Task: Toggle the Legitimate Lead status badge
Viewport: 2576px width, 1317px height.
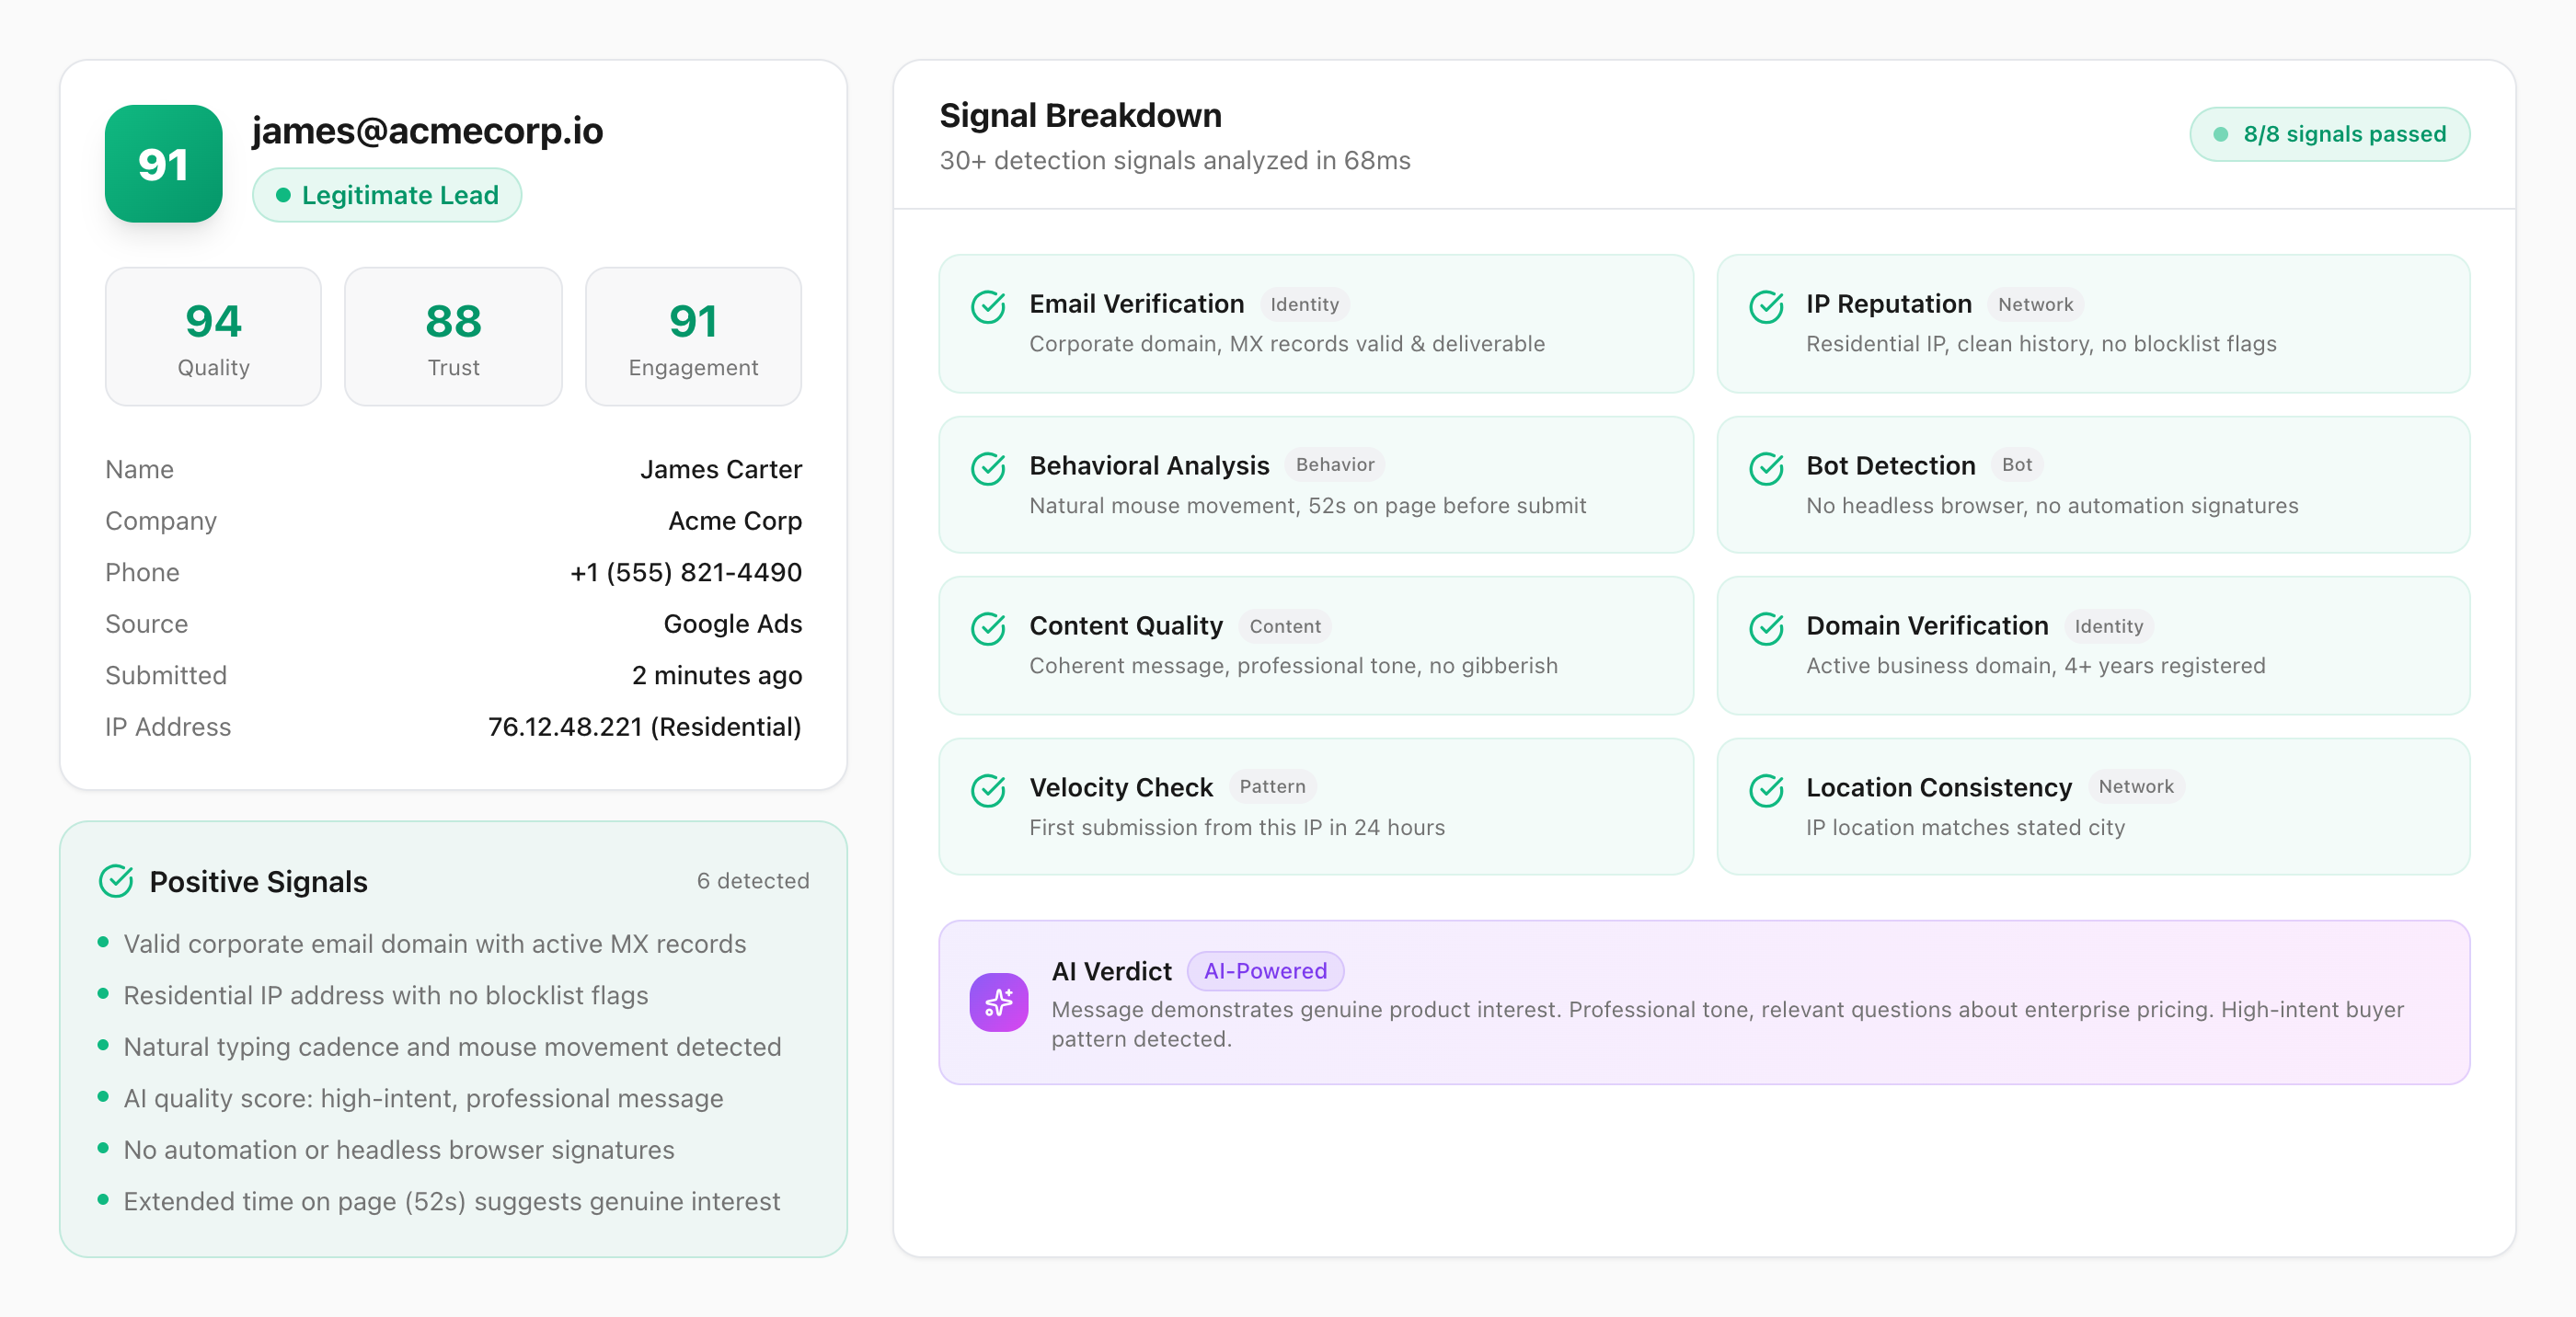Action: [387, 195]
